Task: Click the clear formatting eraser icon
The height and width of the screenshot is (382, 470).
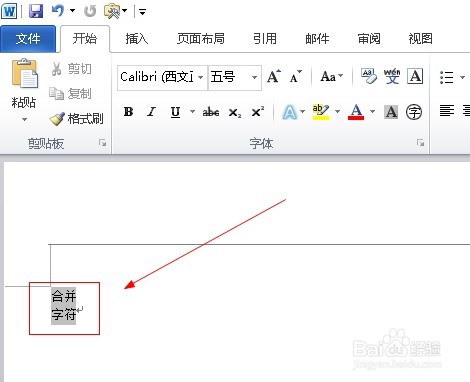Action: 369,76
